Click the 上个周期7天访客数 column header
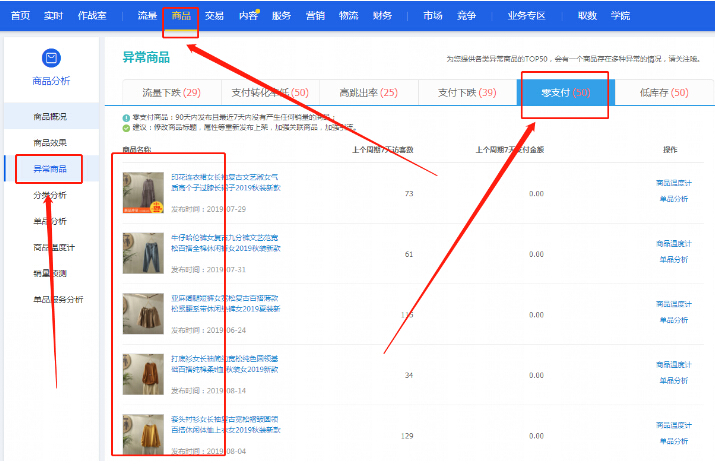 tap(383, 150)
